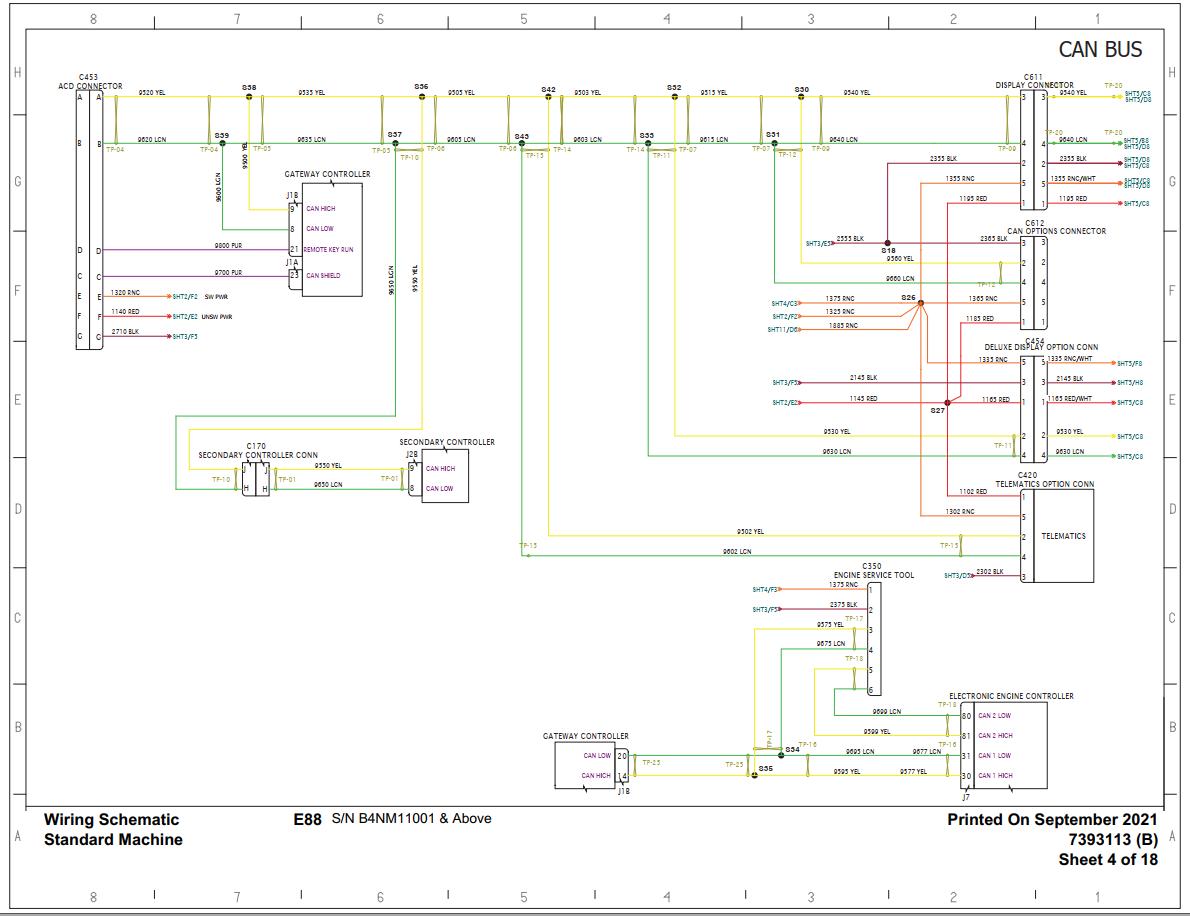
Task: Click the "9800 PUR" wire label
Action: coord(228,246)
